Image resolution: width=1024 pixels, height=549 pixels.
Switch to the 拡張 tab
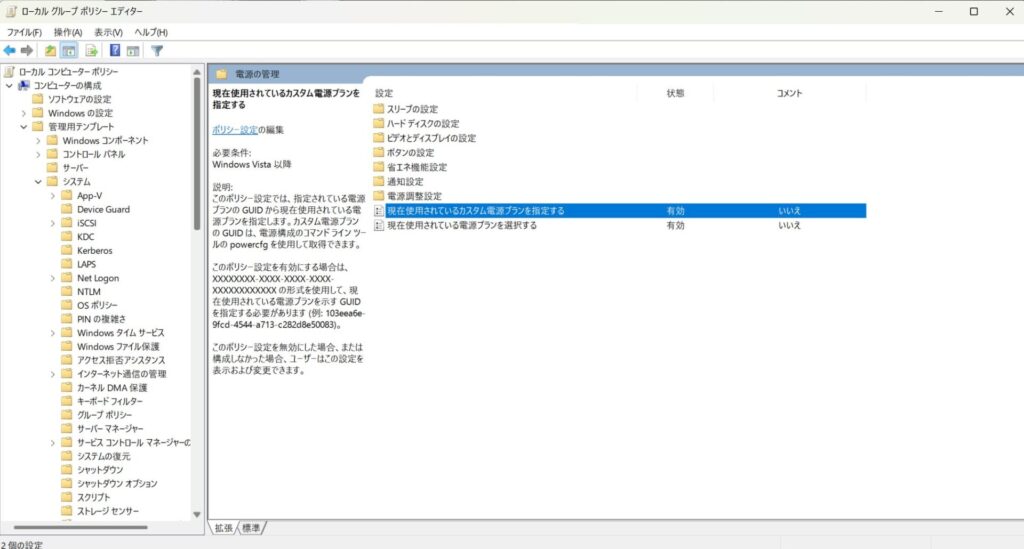[224, 528]
